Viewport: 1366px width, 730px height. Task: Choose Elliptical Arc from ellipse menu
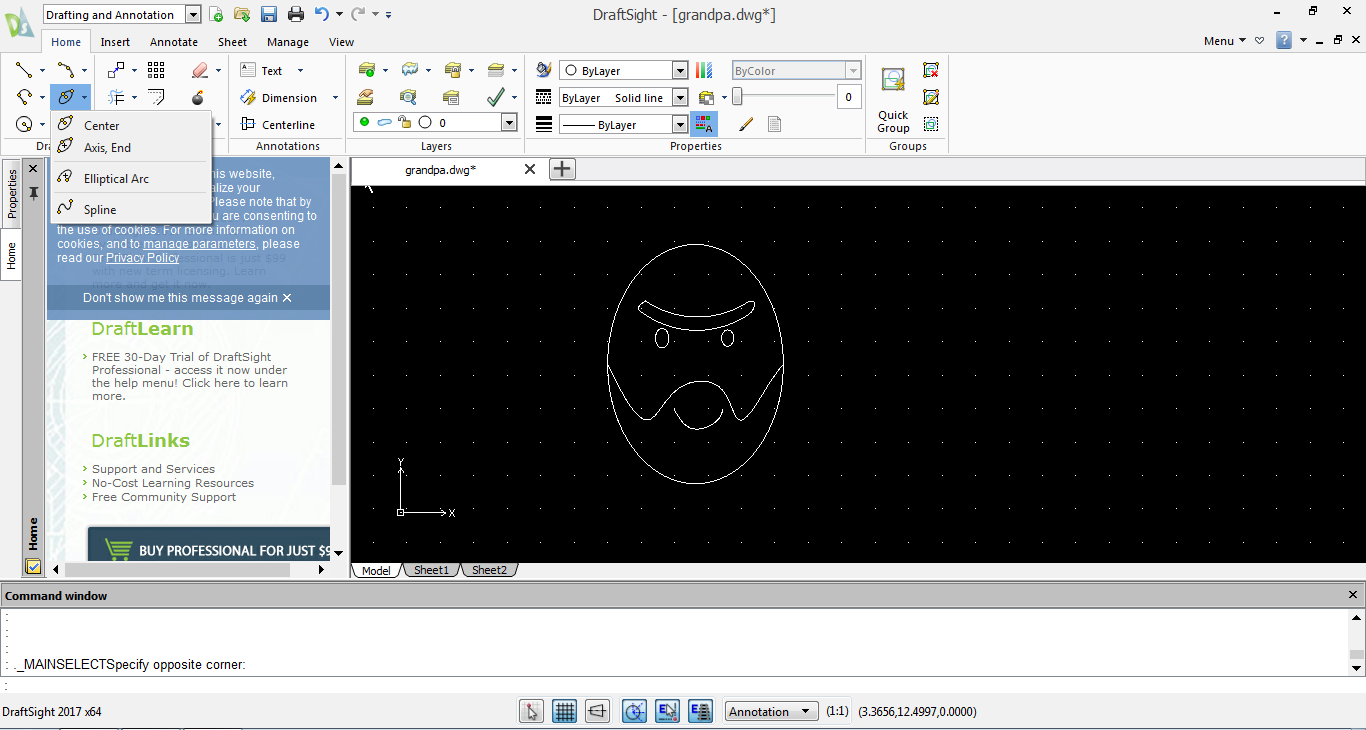point(131,178)
